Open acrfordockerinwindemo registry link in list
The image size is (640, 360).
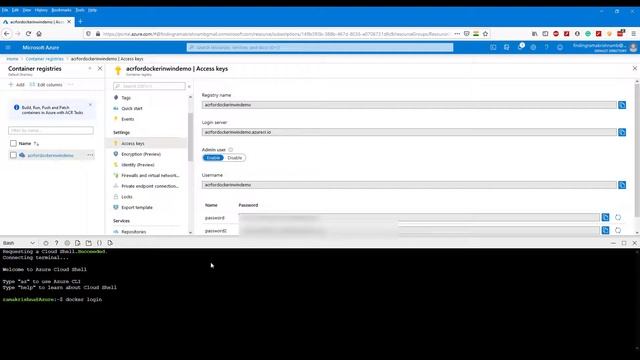51,156
